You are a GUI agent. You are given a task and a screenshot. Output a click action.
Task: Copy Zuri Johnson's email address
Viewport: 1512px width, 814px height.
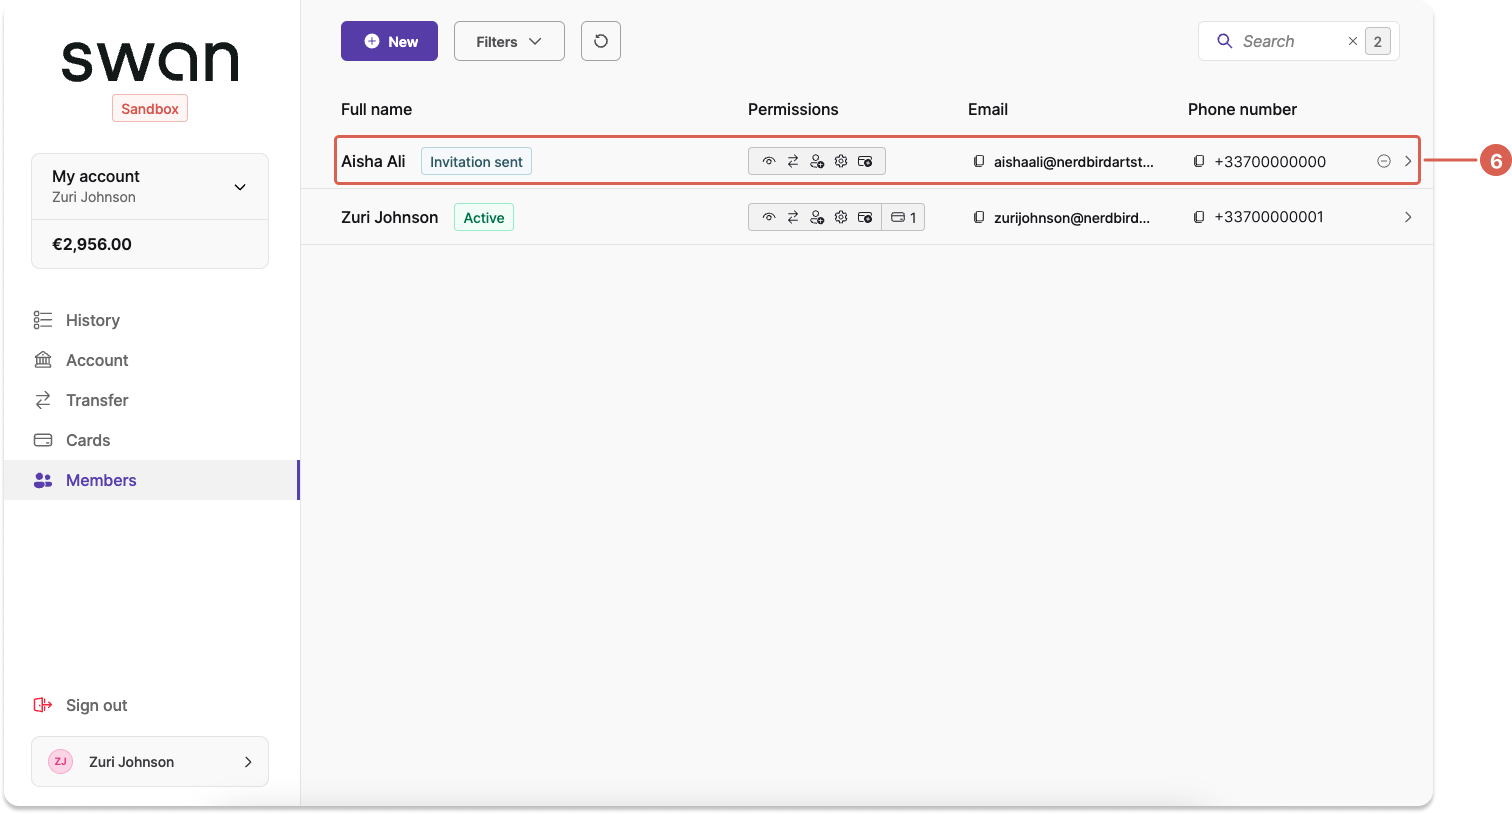click(x=979, y=217)
